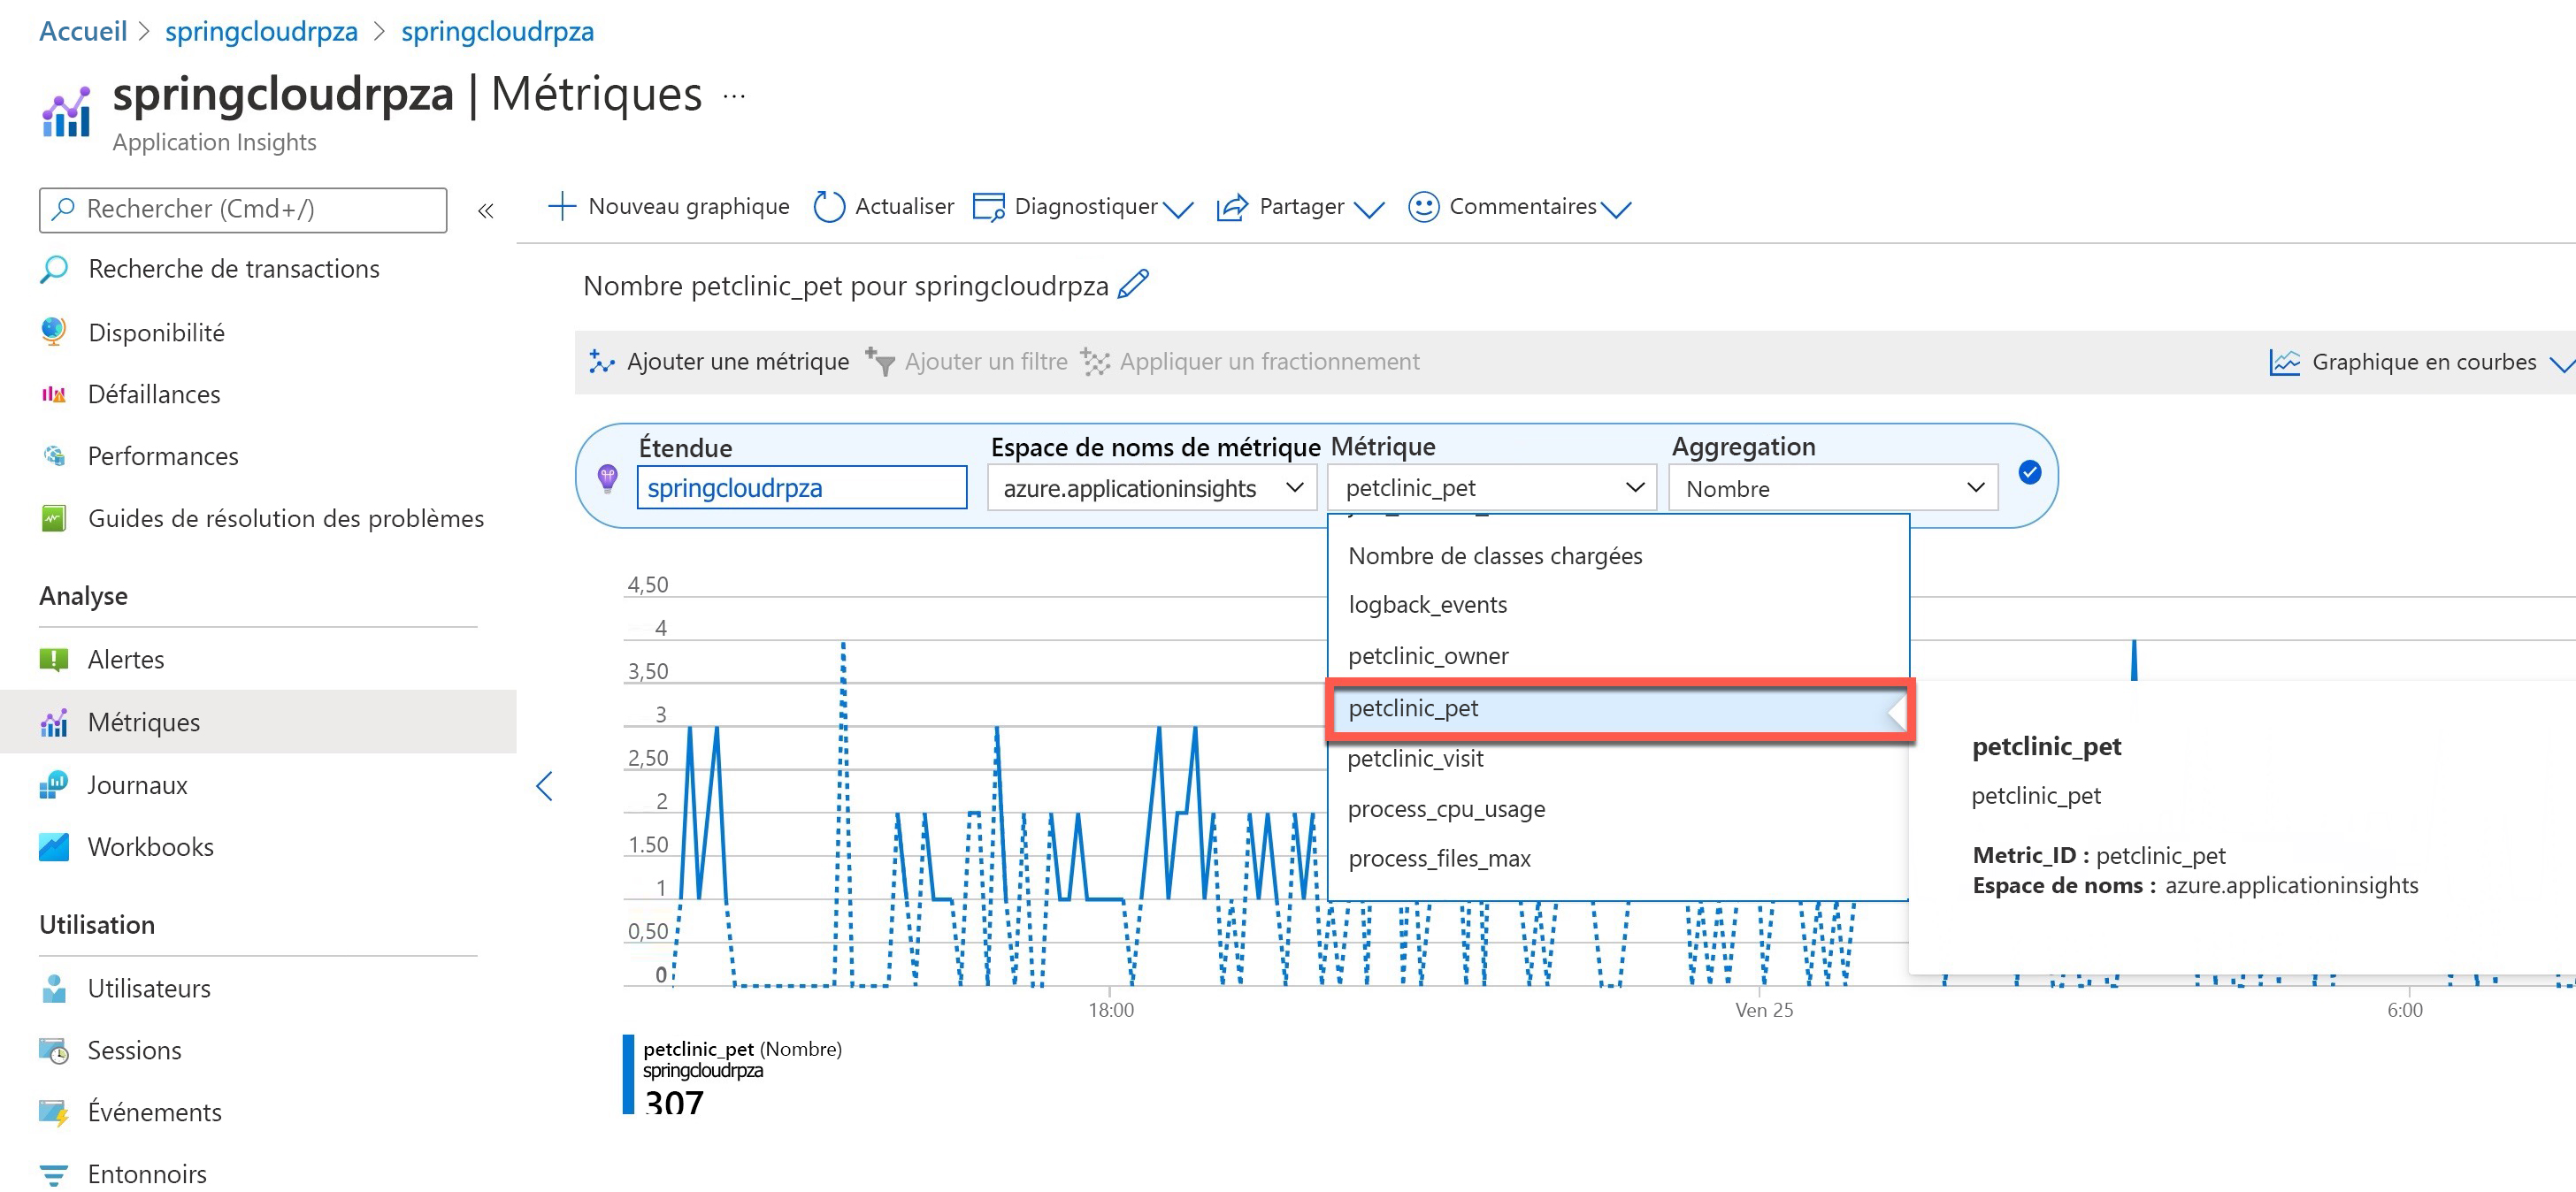Toggle the blue checkmark on the metric row

click(2029, 473)
